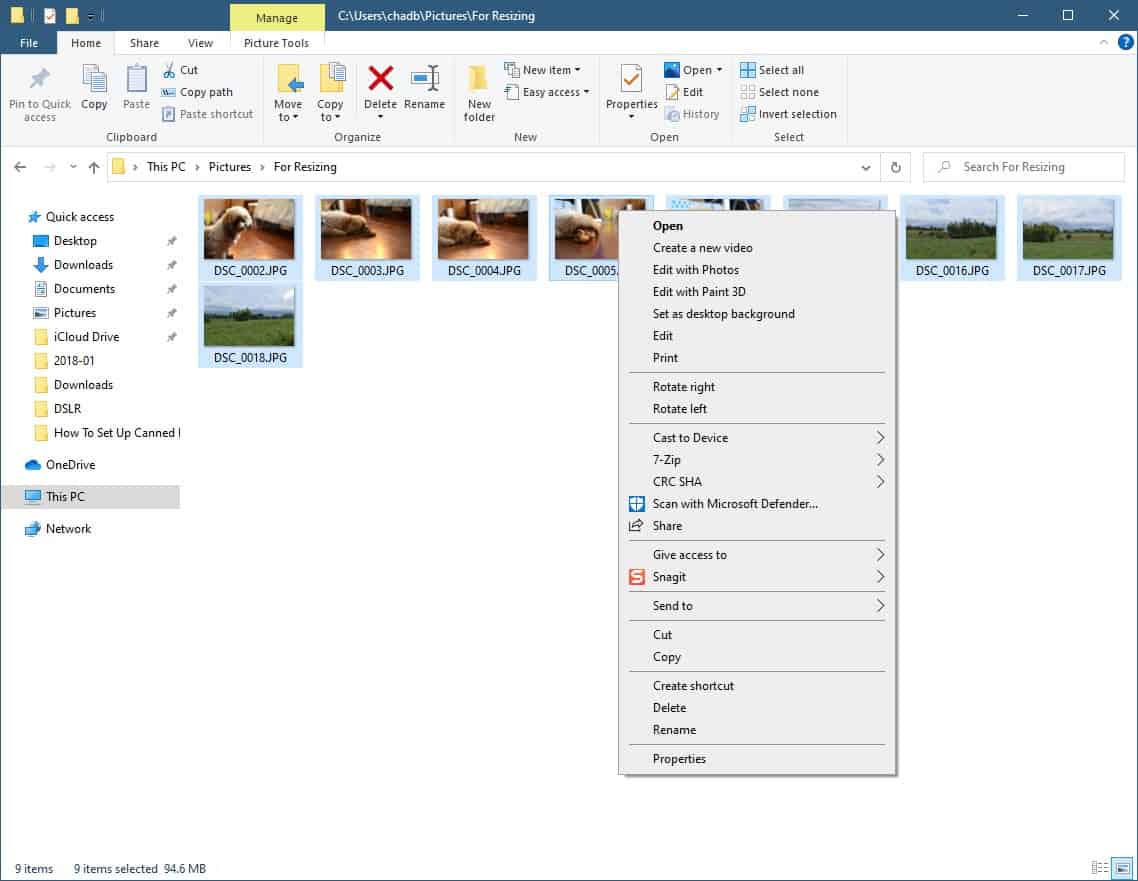Choose Edit with Paint 3D

tap(757, 292)
